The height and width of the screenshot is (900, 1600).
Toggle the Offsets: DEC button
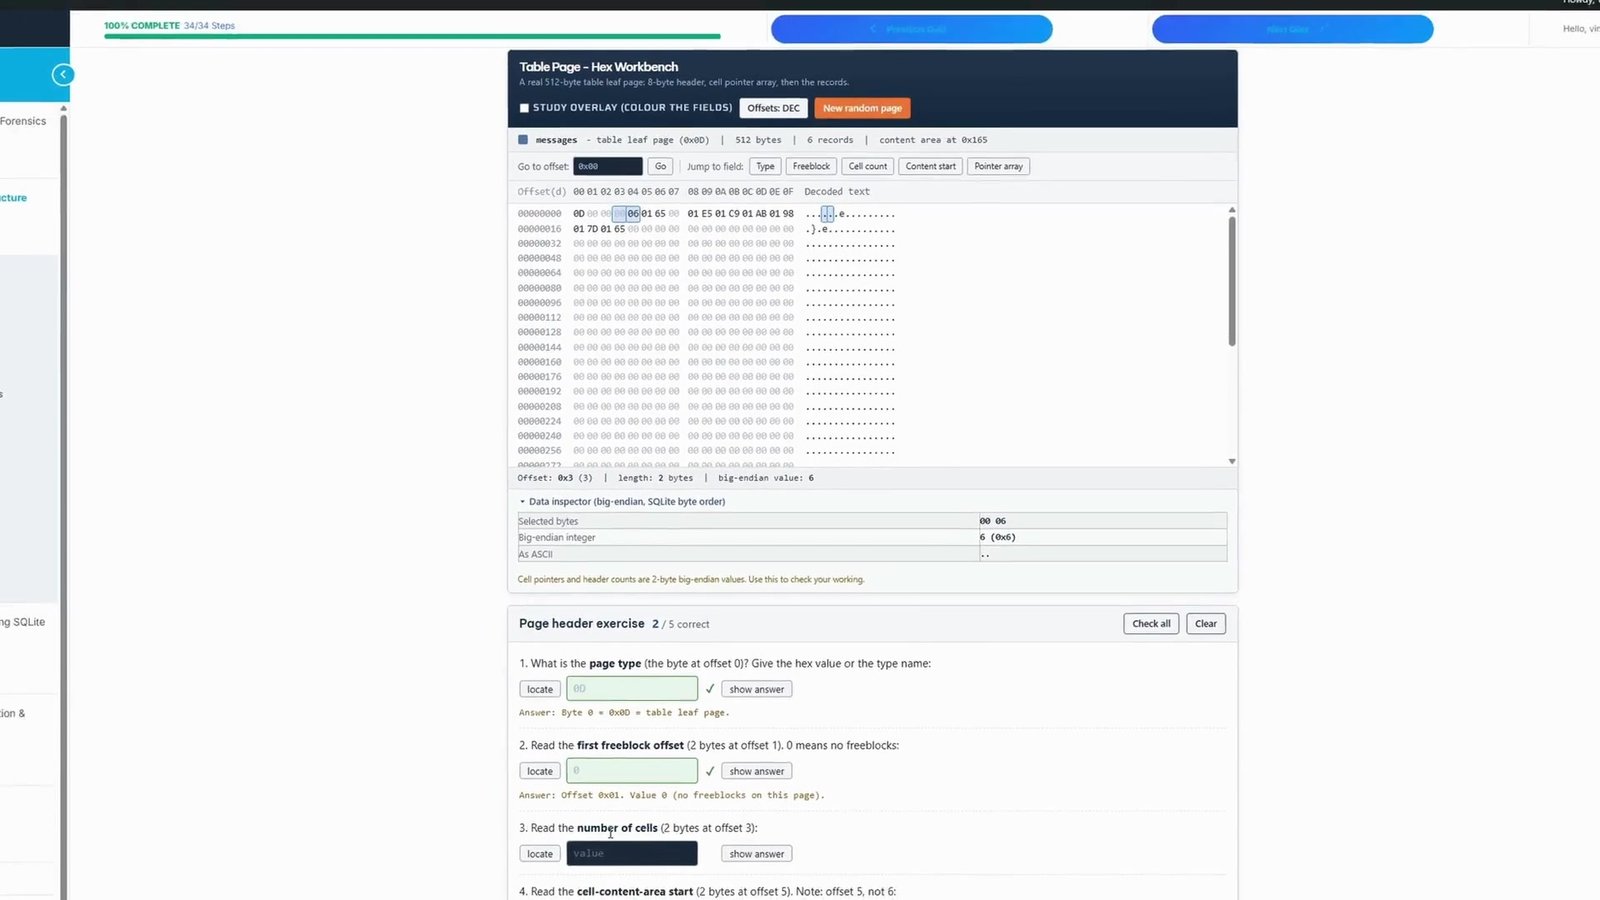tap(773, 108)
